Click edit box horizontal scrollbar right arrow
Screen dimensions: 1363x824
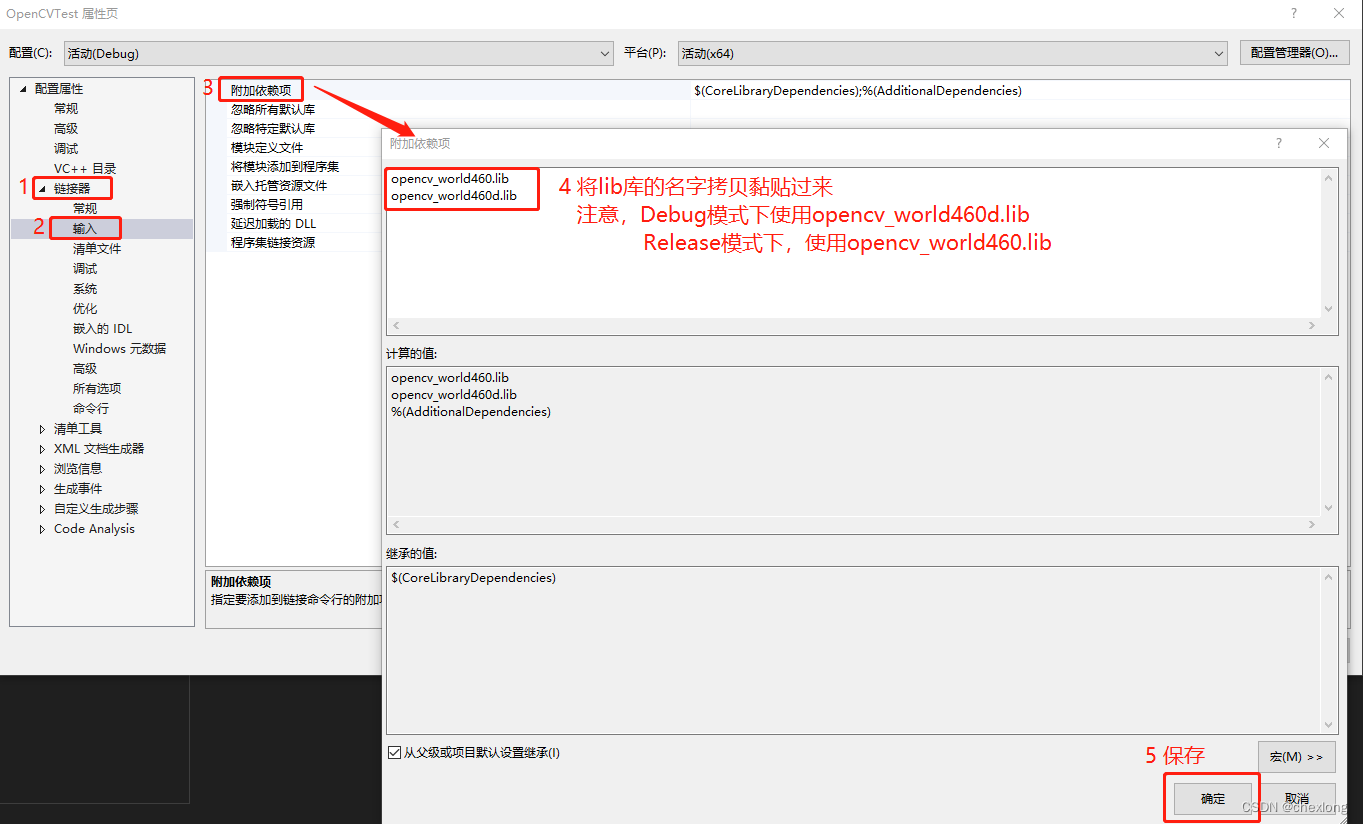point(1313,326)
